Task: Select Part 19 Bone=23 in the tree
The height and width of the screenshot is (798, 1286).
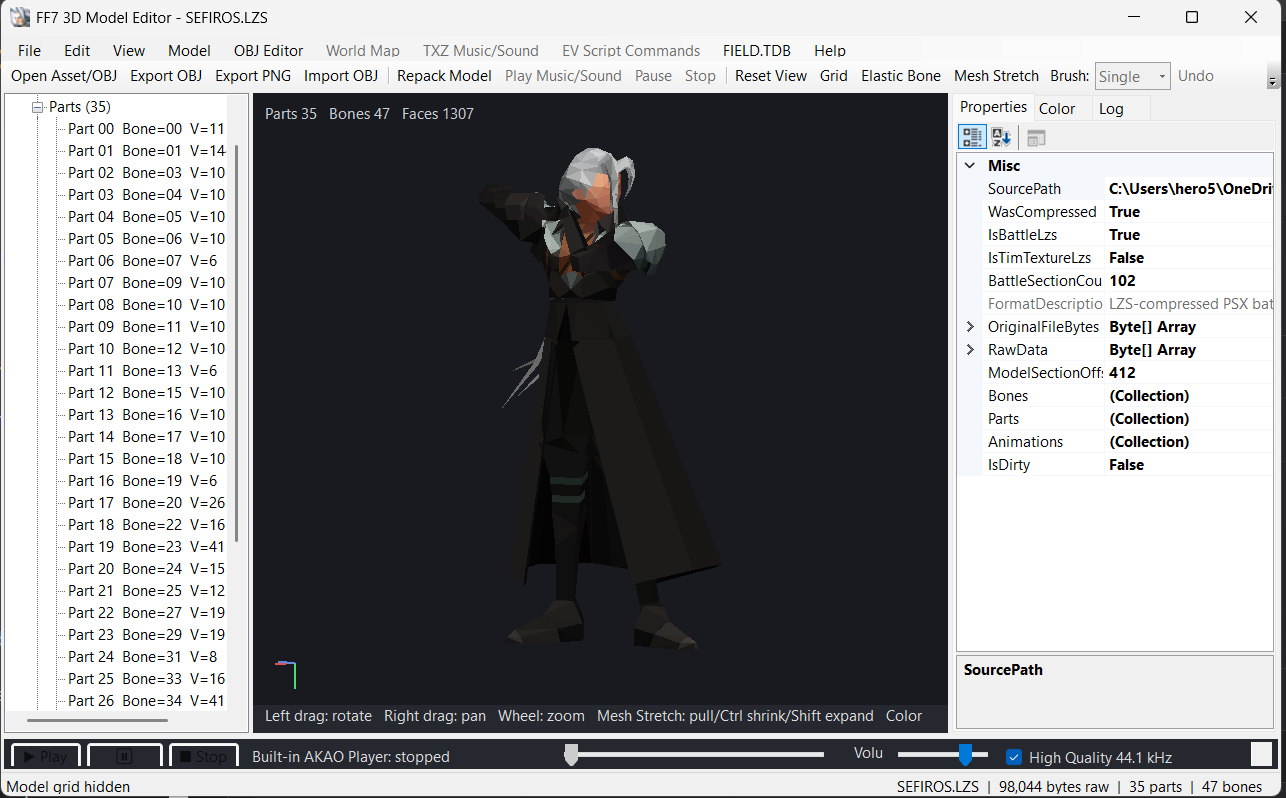Action: (146, 547)
